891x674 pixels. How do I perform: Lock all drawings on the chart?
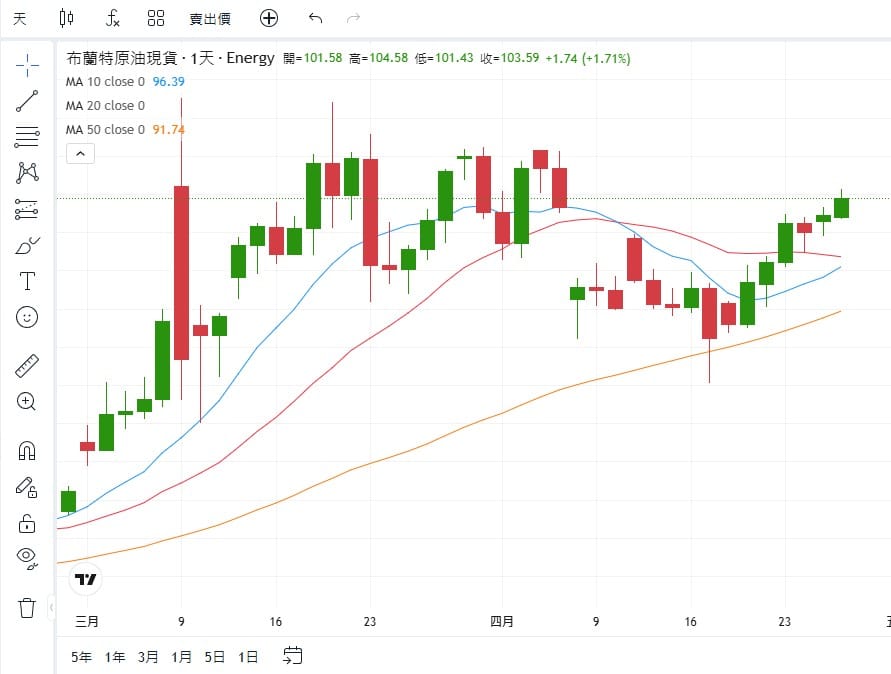point(27,523)
